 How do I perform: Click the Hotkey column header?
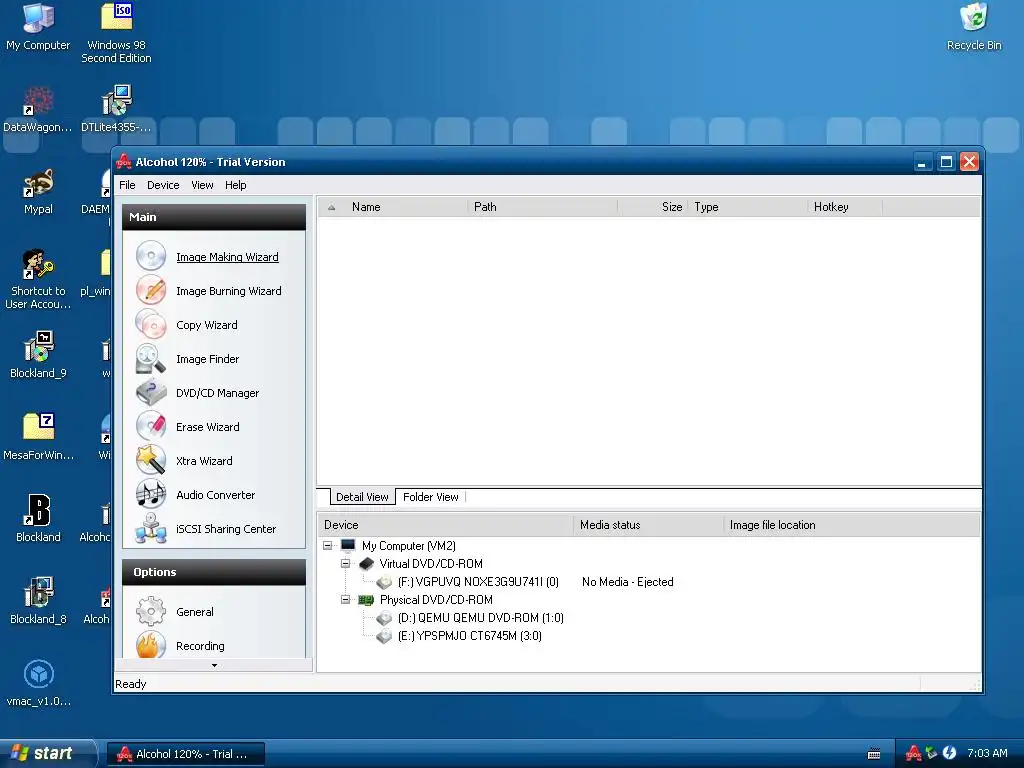(844, 207)
